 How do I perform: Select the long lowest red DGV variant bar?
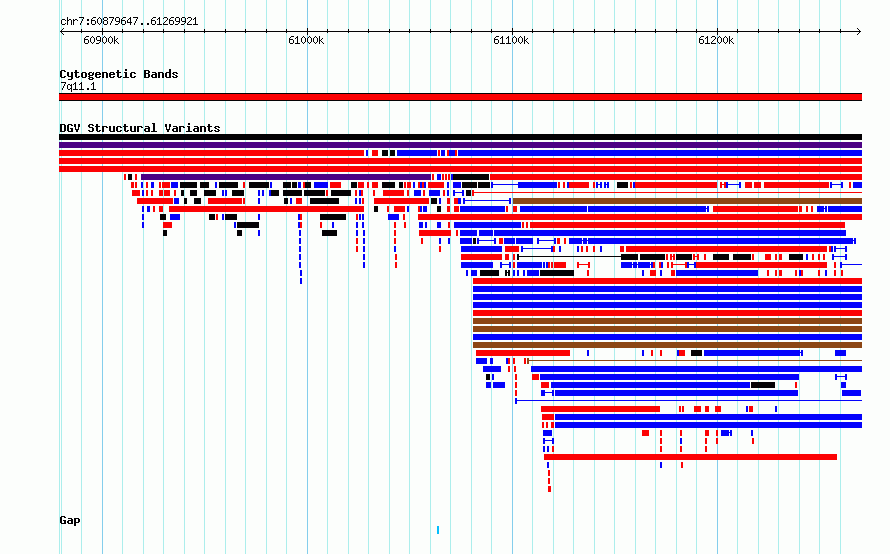(x=690, y=457)
